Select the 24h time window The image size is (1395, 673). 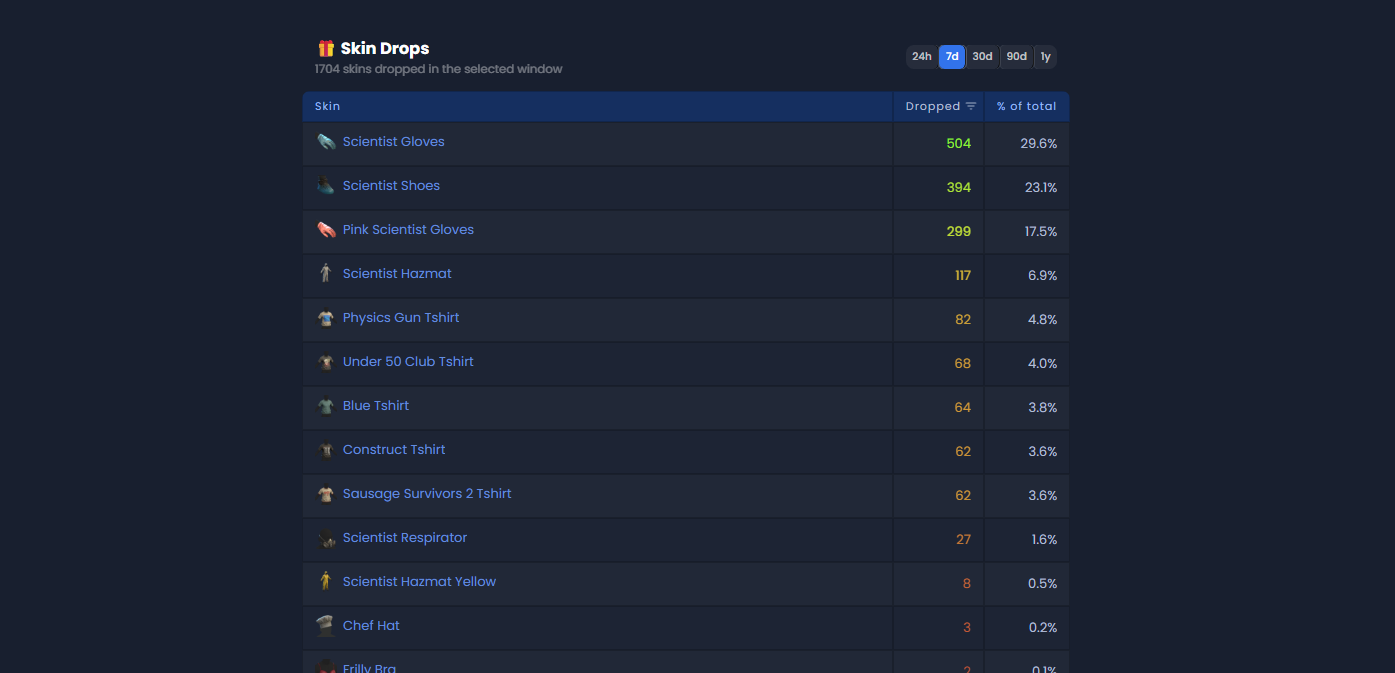922,57
